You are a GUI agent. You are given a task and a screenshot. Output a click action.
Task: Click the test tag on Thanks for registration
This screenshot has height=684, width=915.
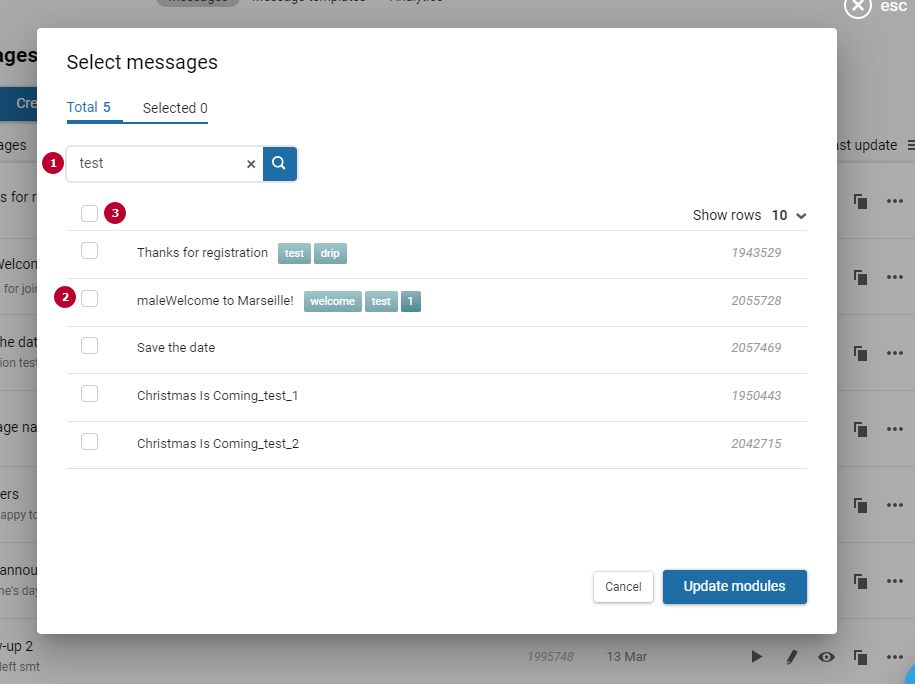(x=294, y=253)
